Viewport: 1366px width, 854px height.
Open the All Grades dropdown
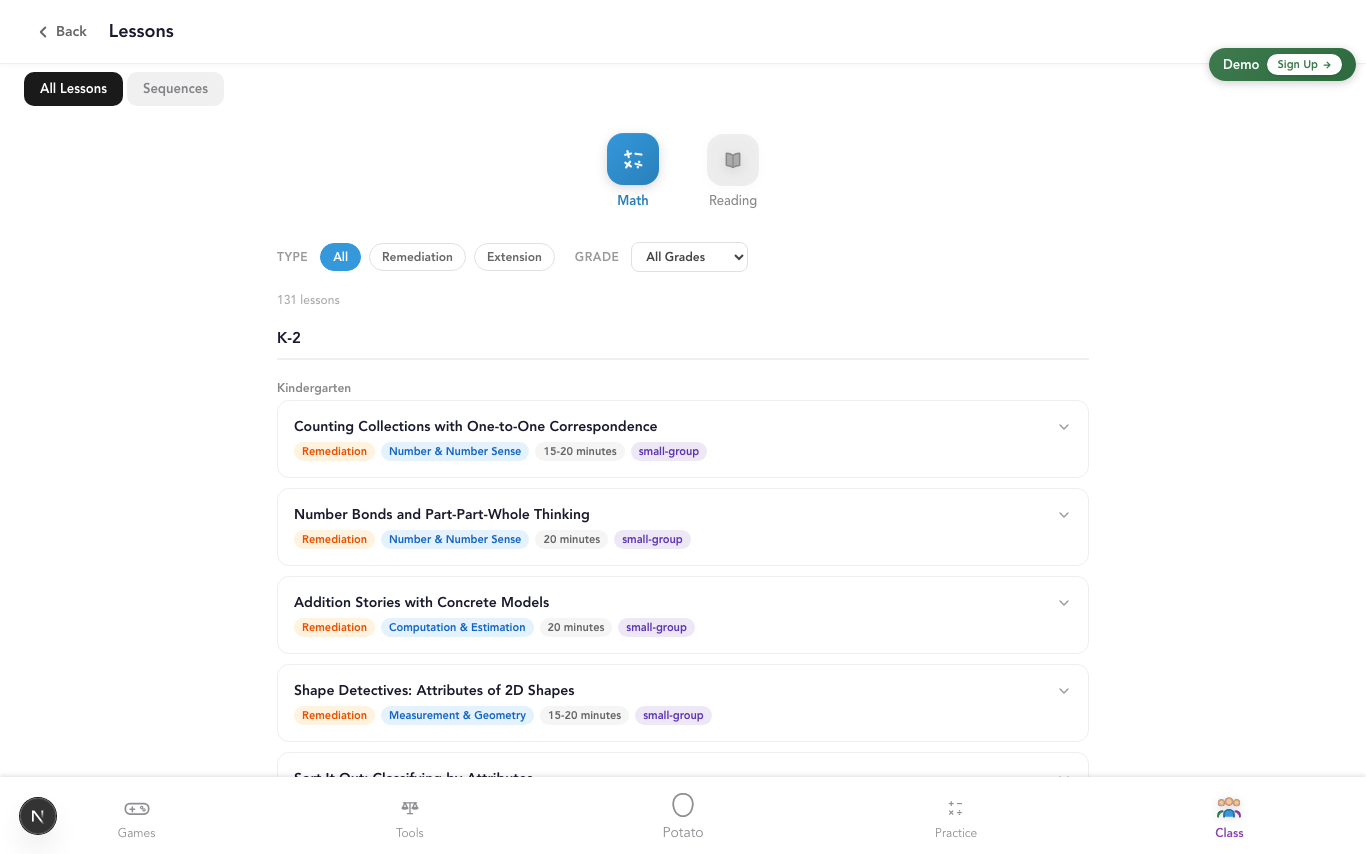(689, 257)
